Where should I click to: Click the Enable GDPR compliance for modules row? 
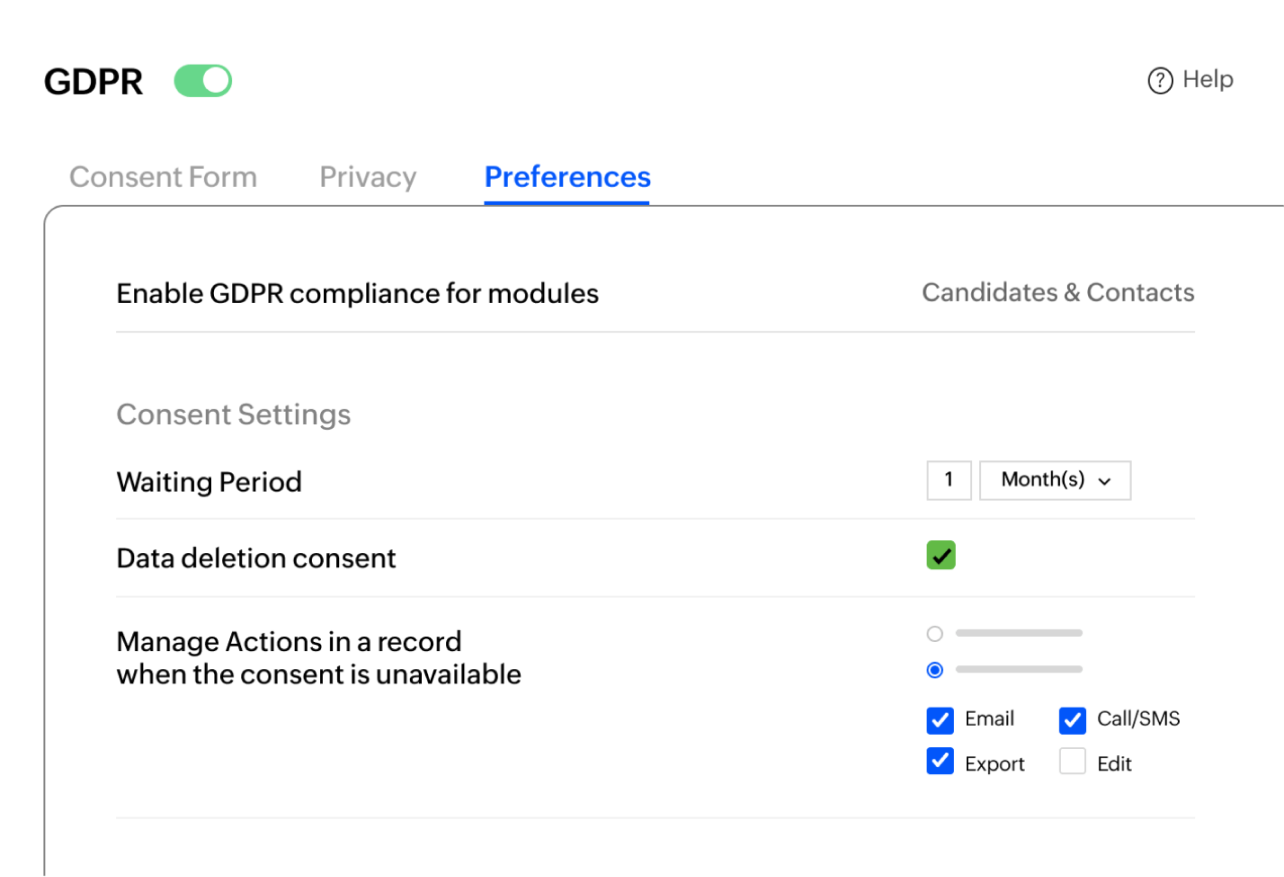(358, 294)
